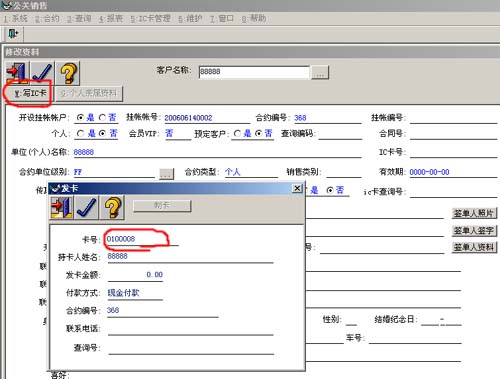Click the 合约单位级别 field showing FF
The width and height of the screenshot is (500, 379).
tap(114, 172)
